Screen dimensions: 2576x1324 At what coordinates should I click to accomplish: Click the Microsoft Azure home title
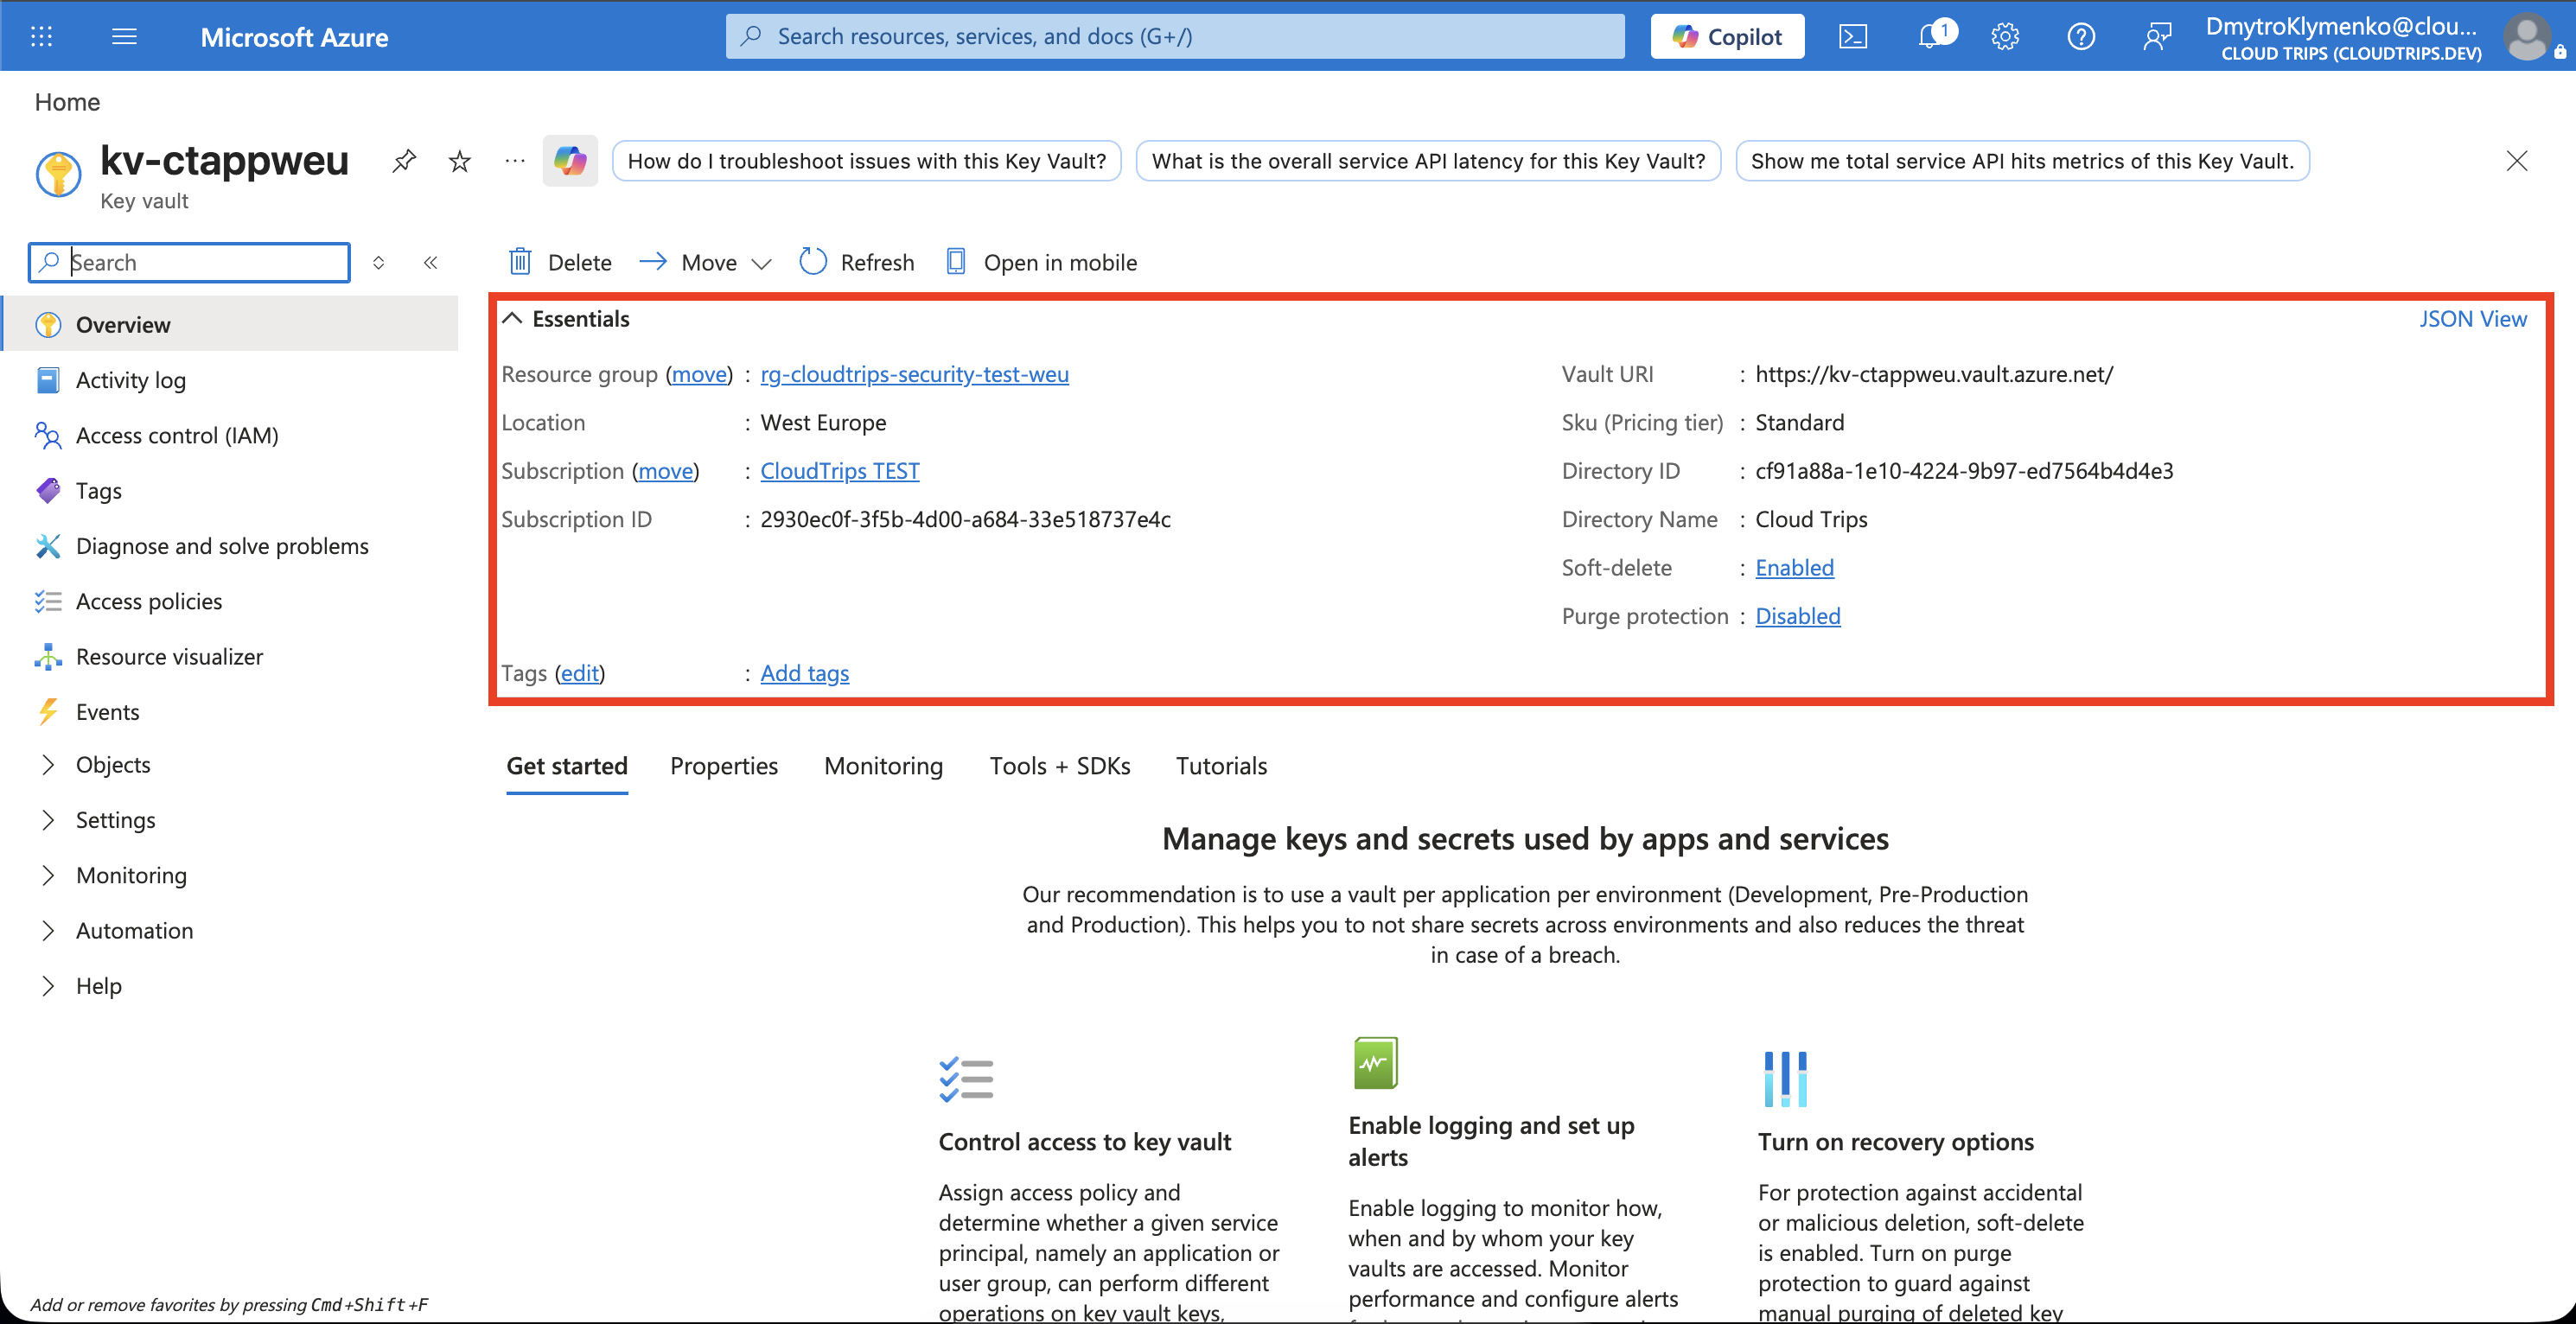(294, 37)
